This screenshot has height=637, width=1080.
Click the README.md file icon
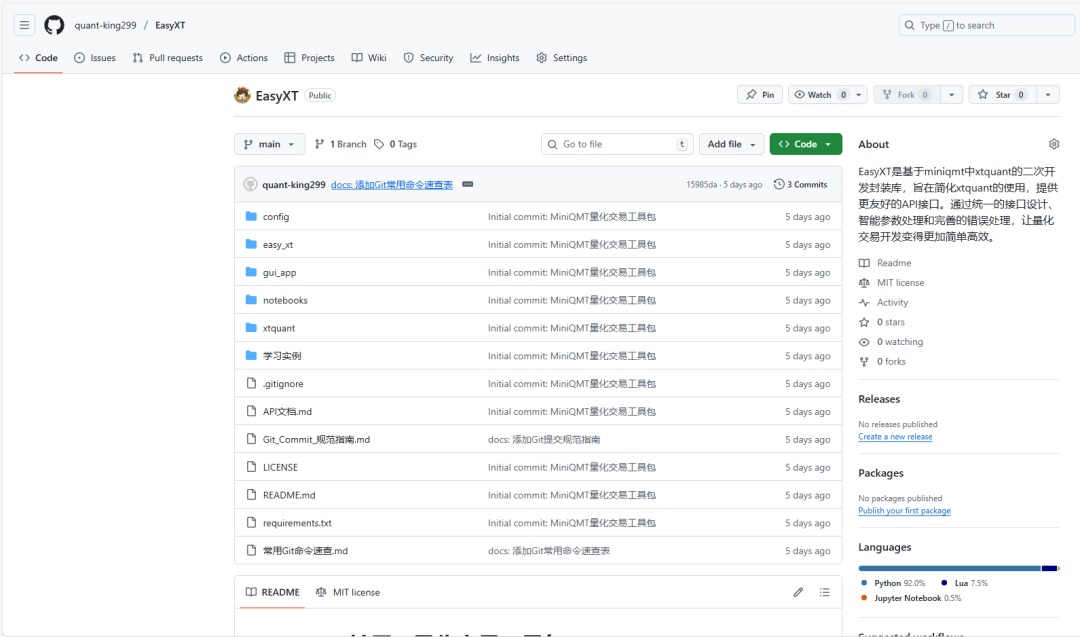[251, 494]
